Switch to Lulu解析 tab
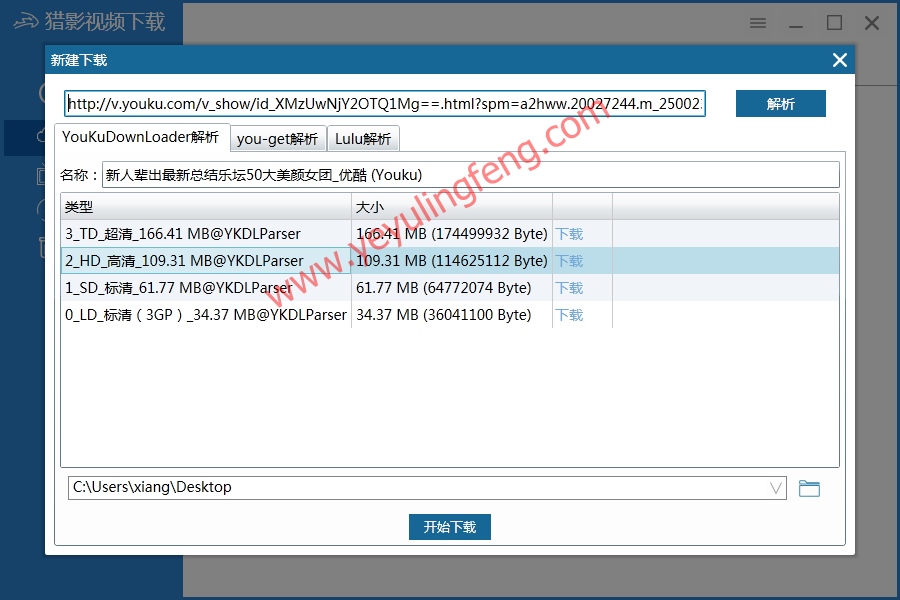Image resolution: width=900 pixels, height=600 pixels. point(363,138)
